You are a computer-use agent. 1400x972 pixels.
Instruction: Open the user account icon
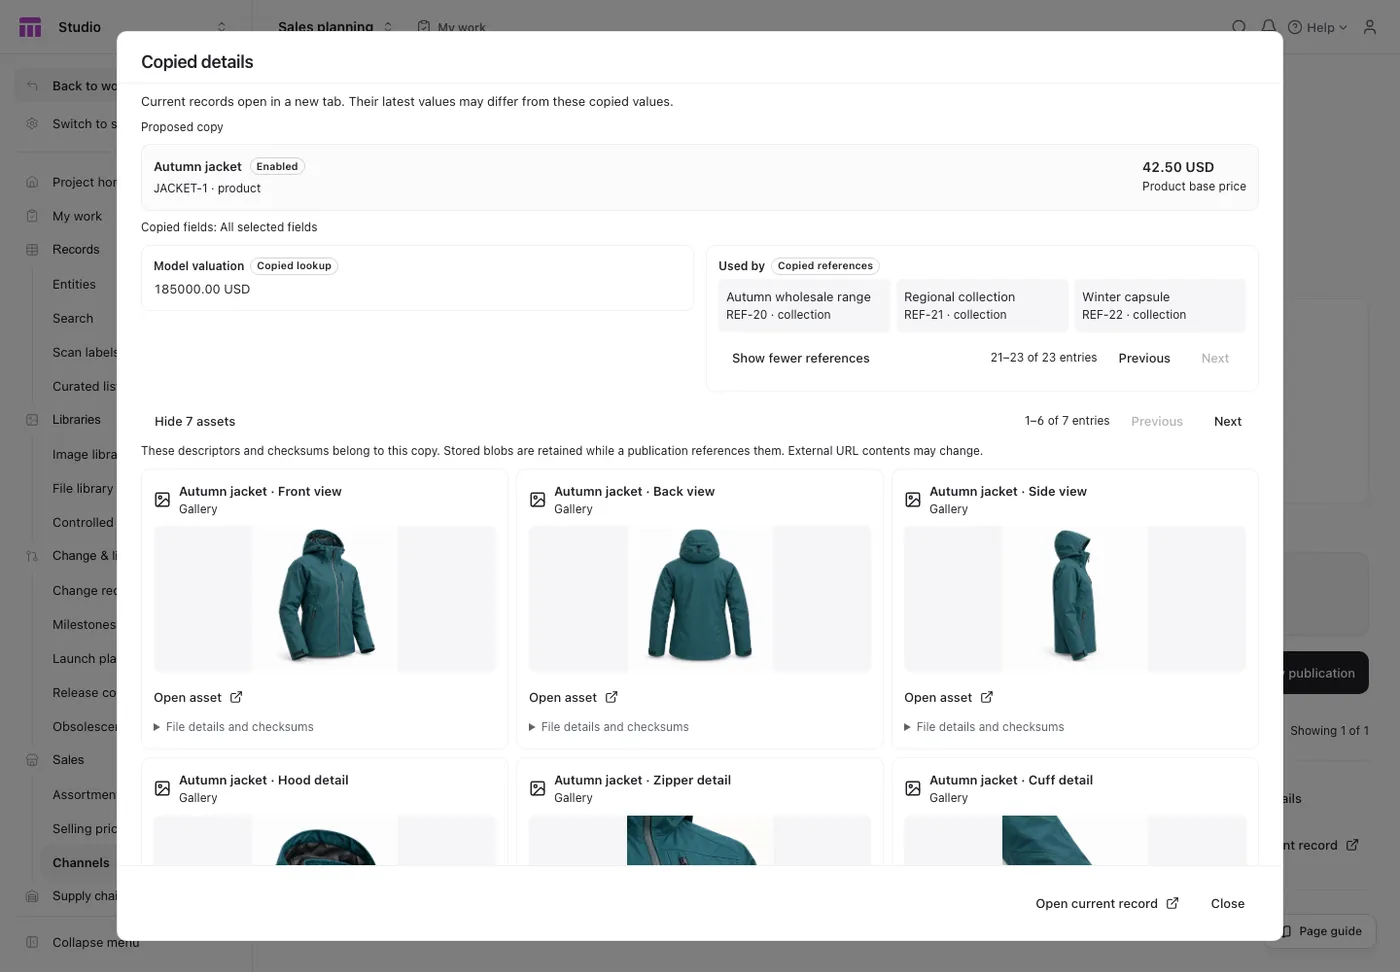[x=1370, y=27]
